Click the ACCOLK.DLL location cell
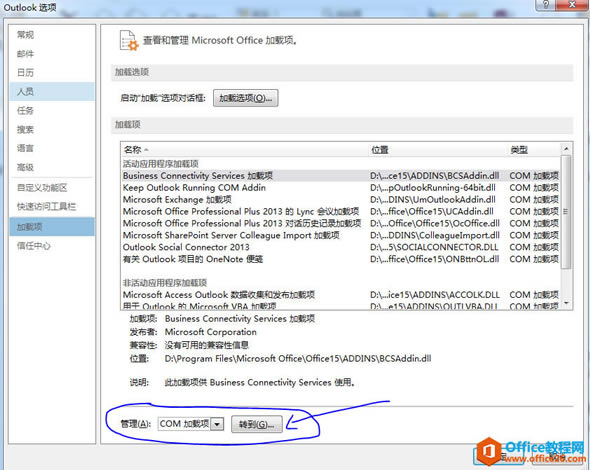 point(435,295)
